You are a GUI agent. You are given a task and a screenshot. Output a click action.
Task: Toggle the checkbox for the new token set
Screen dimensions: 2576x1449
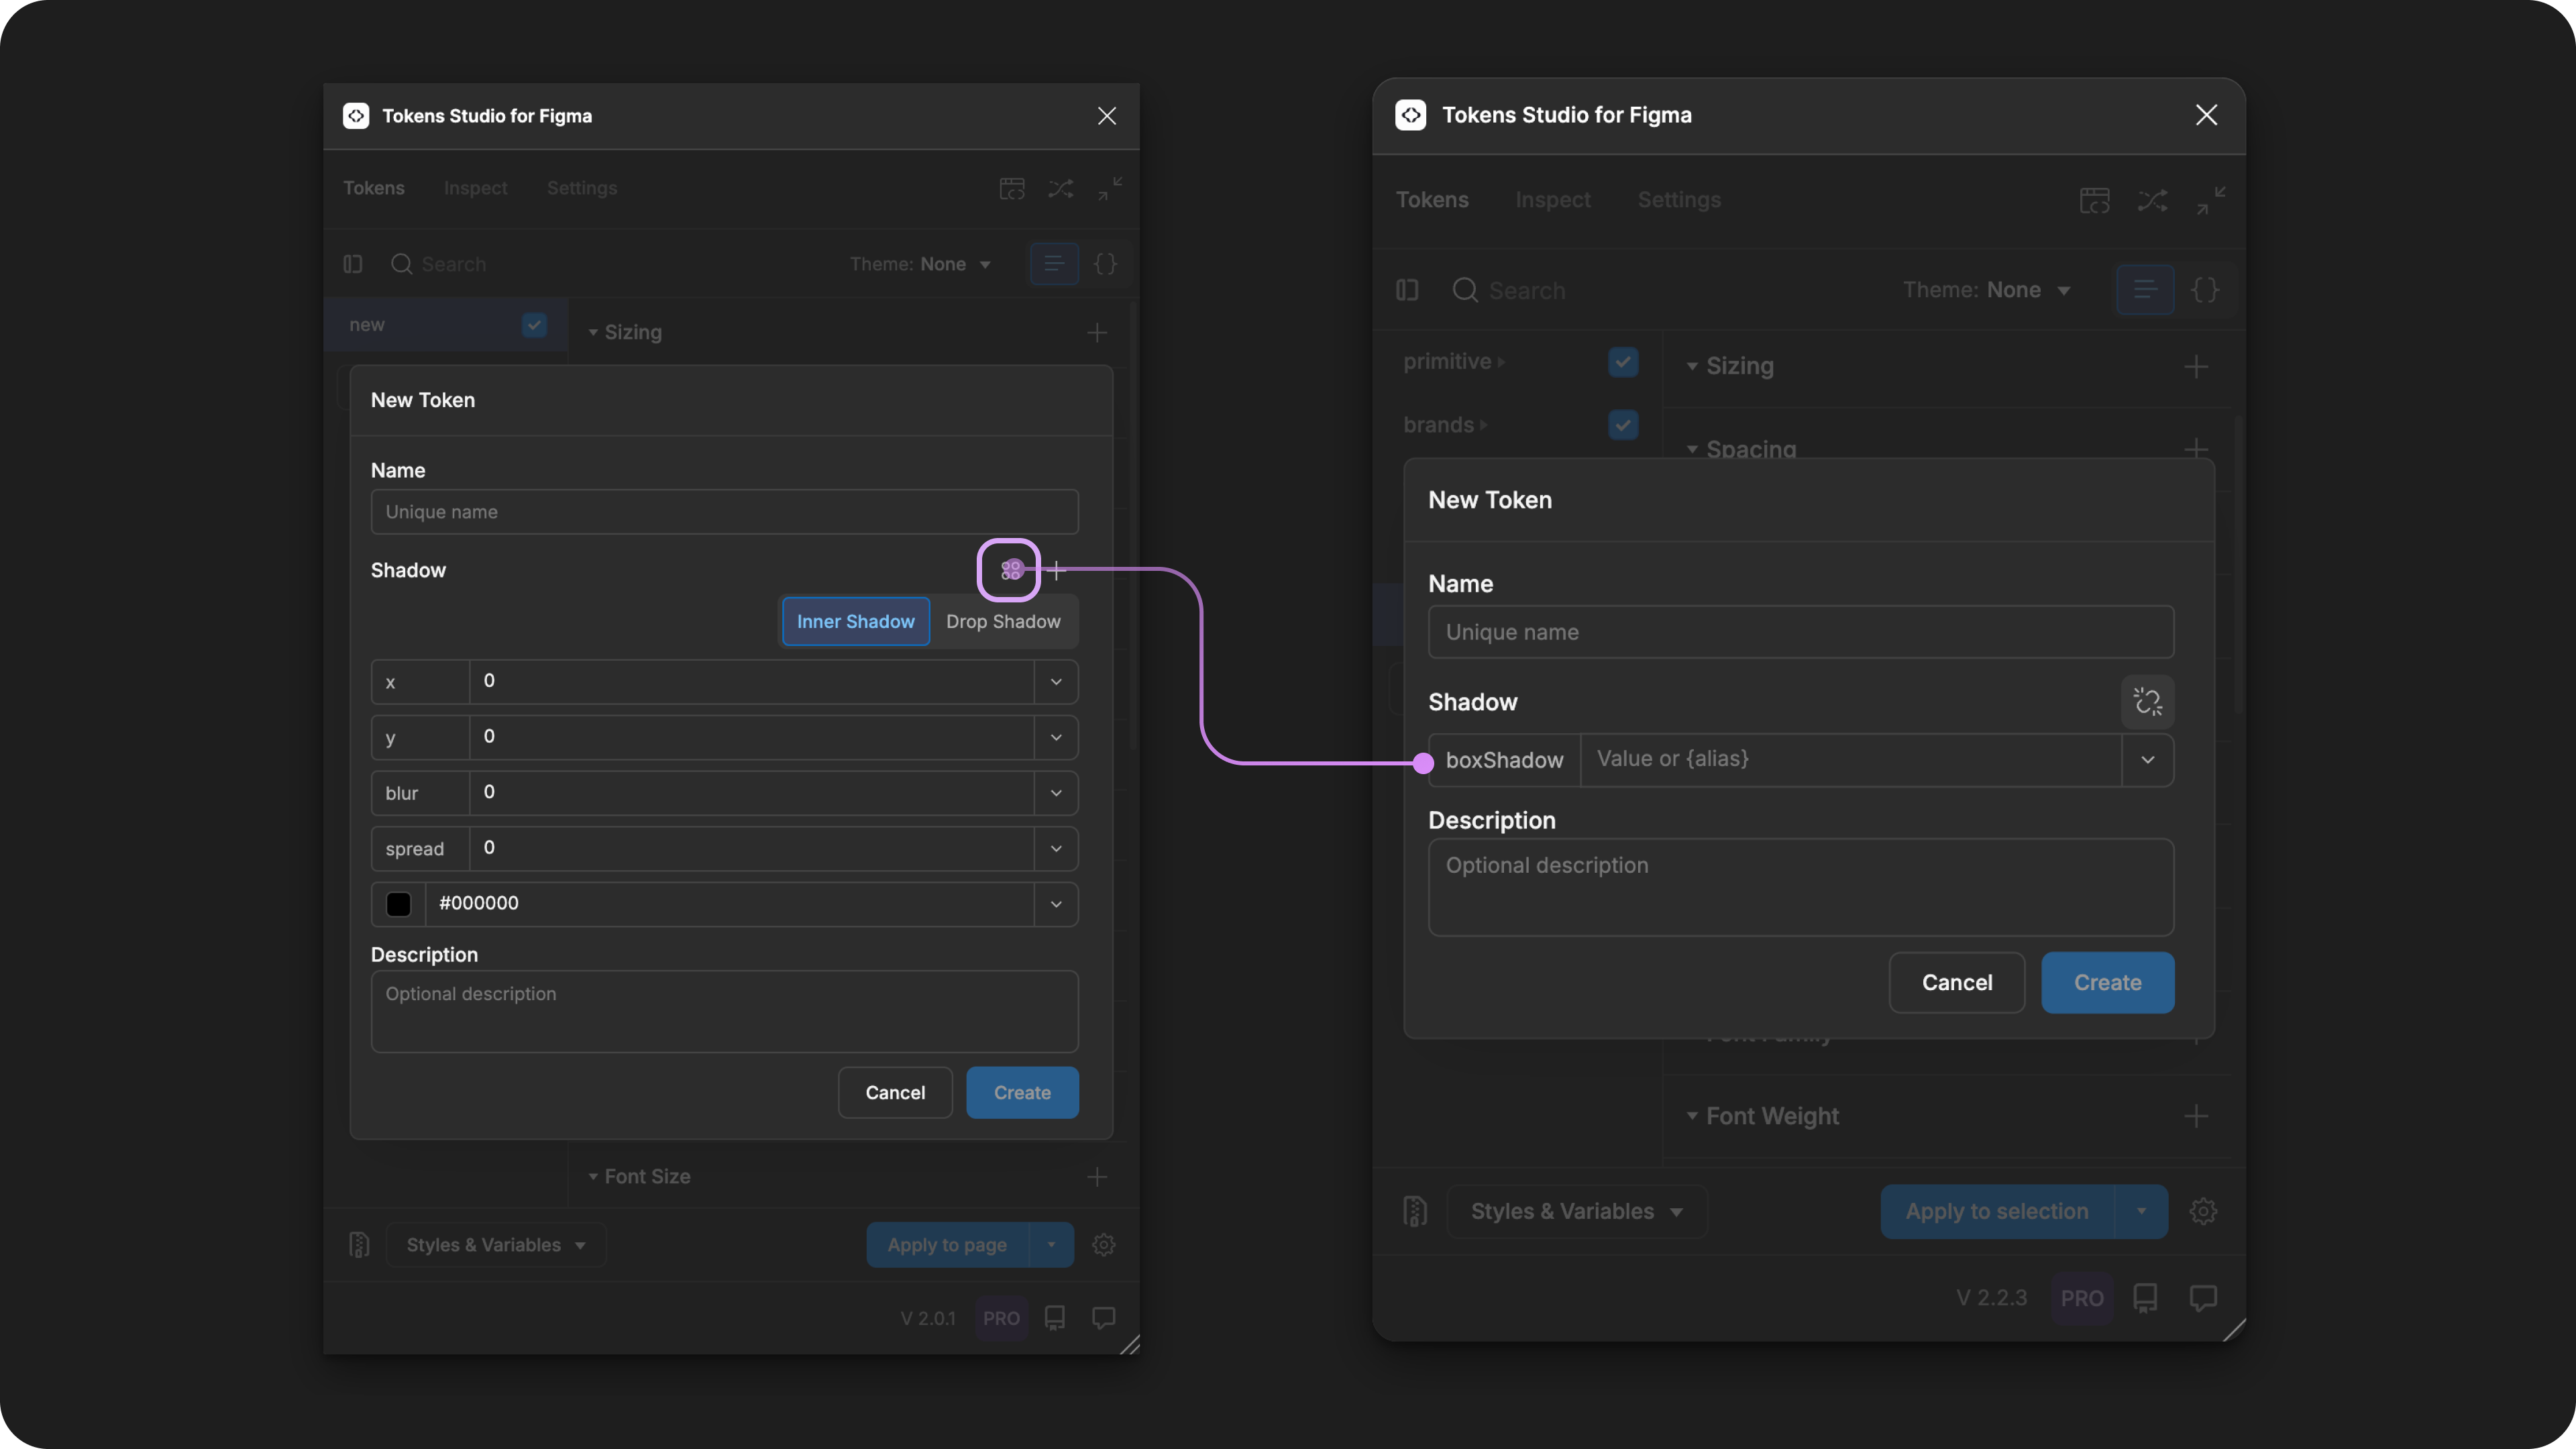click(534, 325)
